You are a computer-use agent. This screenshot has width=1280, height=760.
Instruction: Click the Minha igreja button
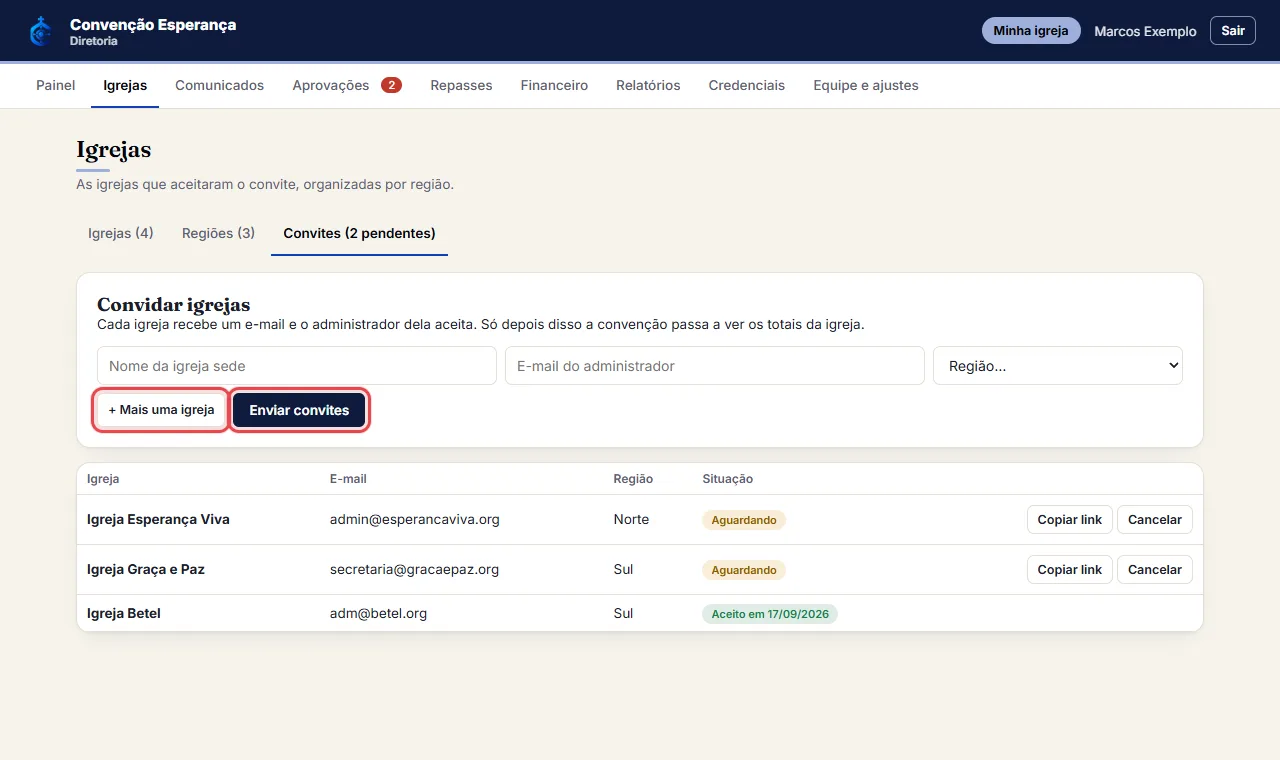(1031, 31)
